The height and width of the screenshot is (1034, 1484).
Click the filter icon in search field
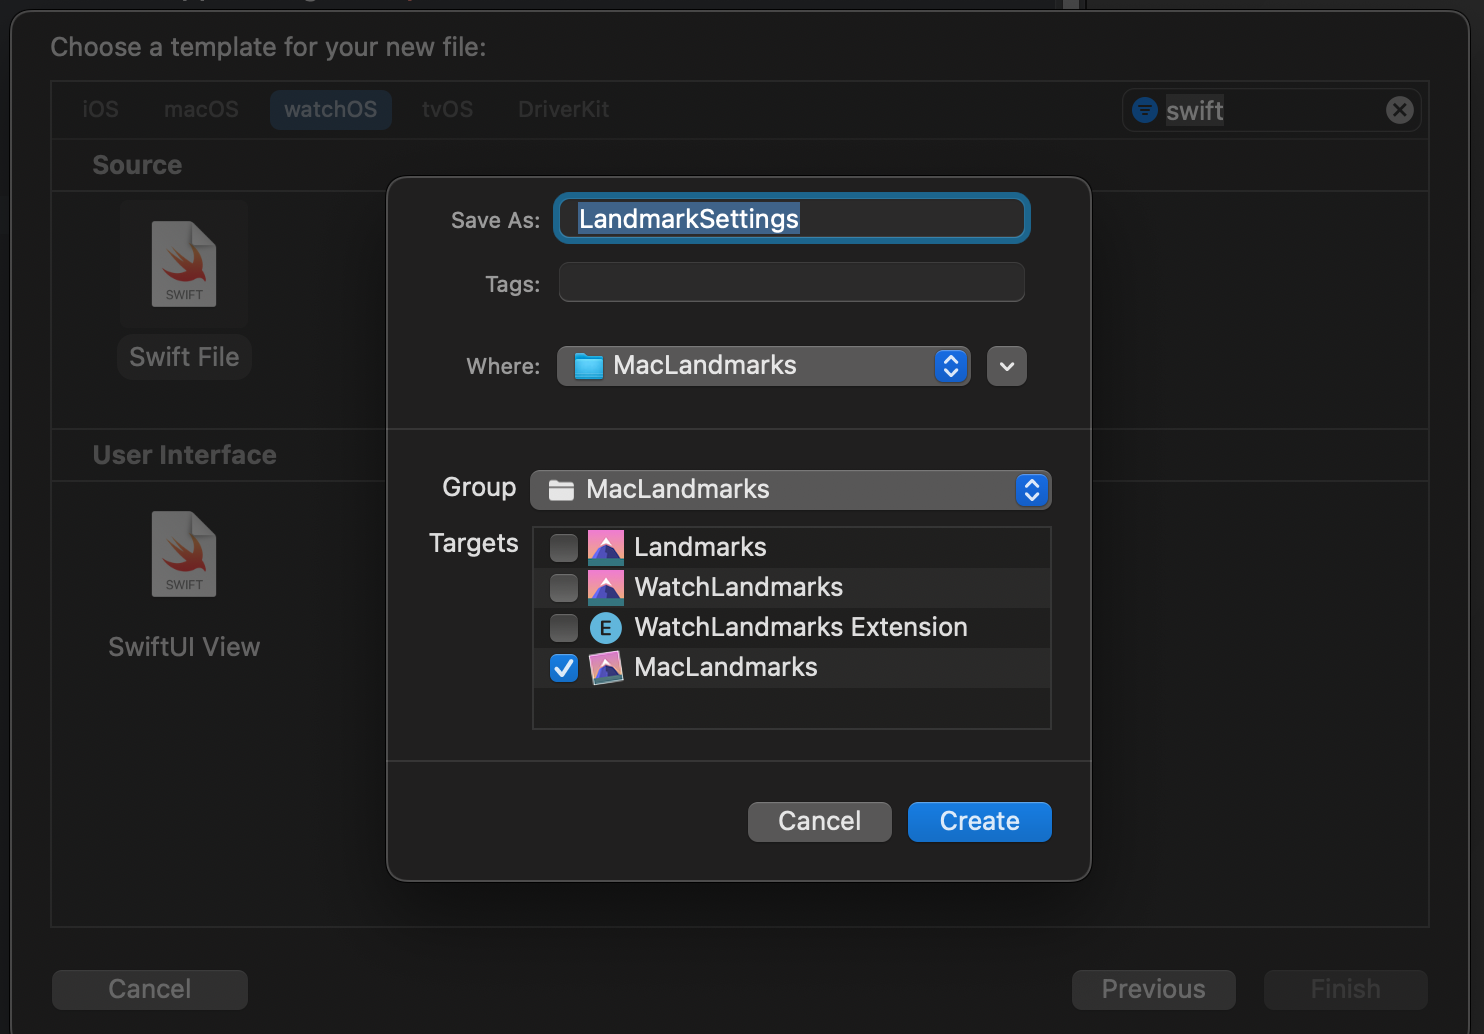point(1145,110)
